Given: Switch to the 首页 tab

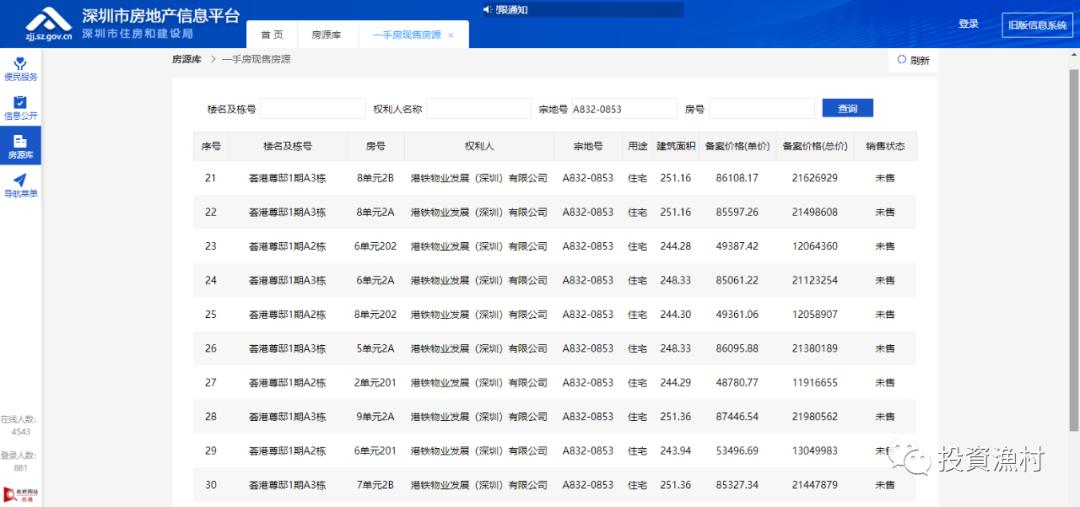Looking at the screenshot, I should click(x=271, y=34).
